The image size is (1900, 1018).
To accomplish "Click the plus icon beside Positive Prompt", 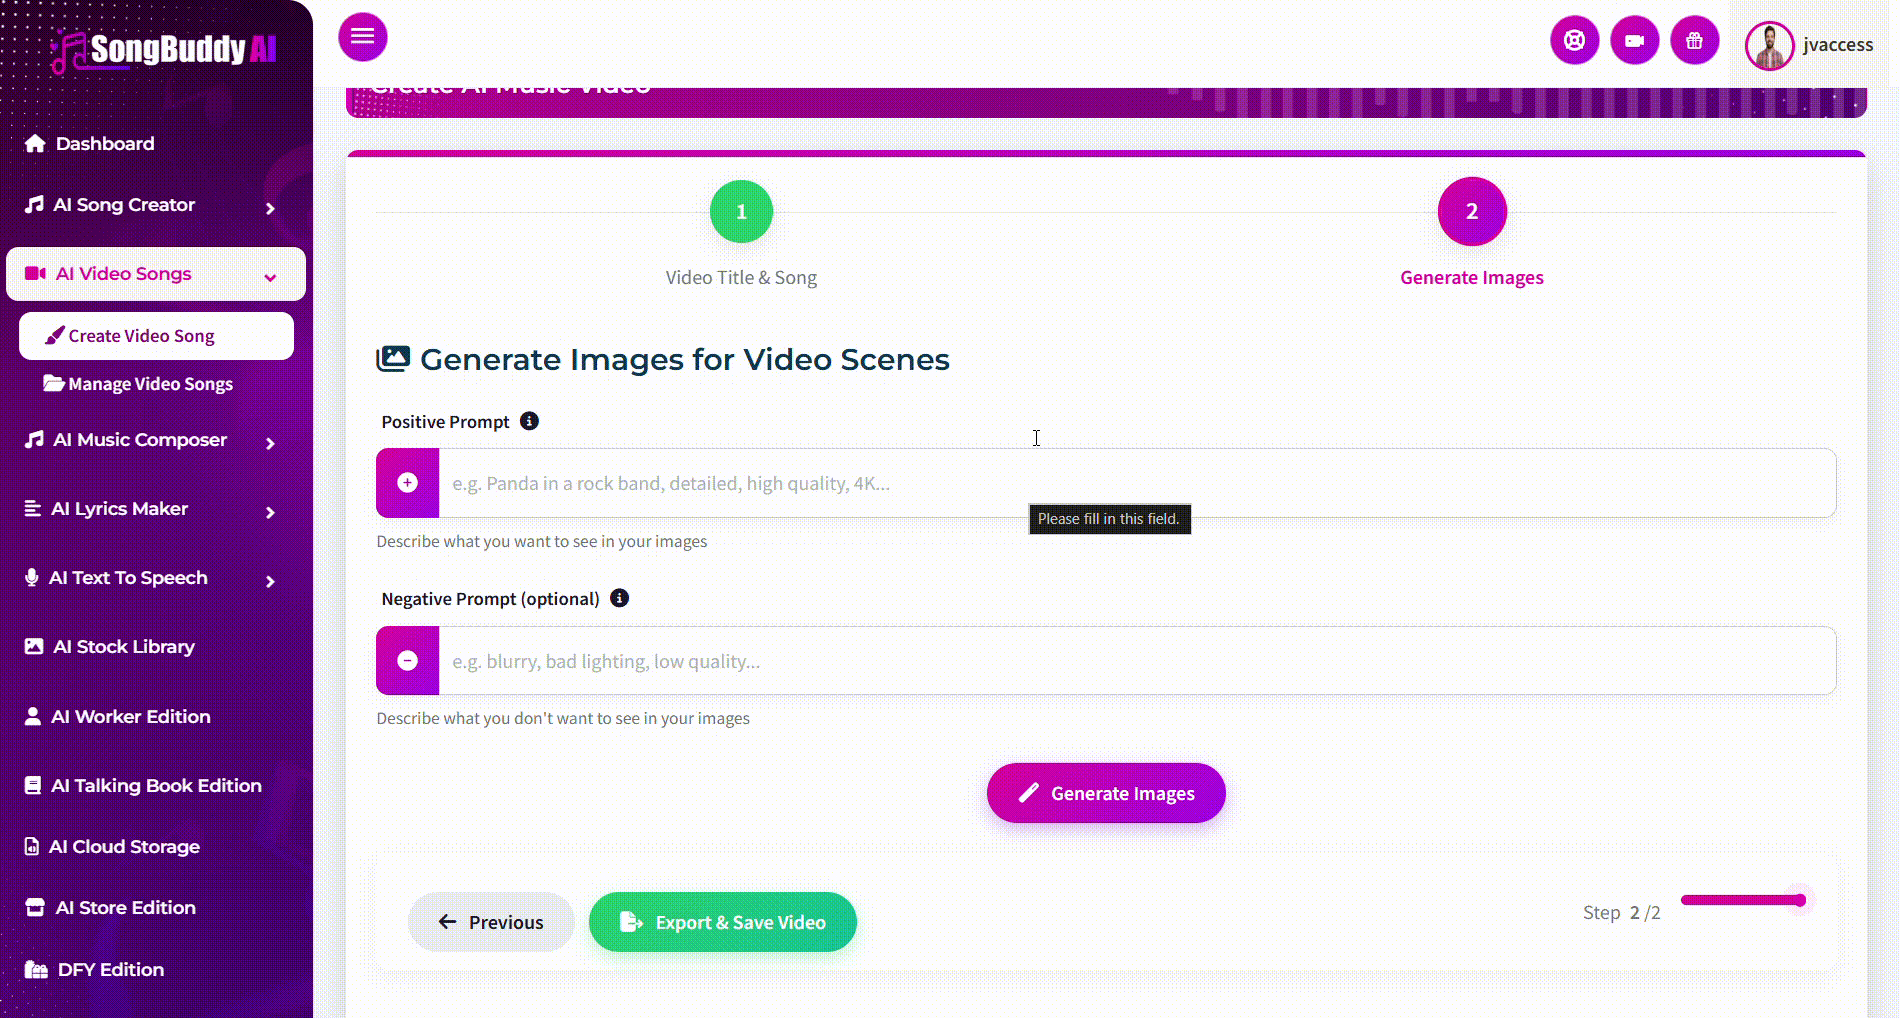I will pos(408,483).
